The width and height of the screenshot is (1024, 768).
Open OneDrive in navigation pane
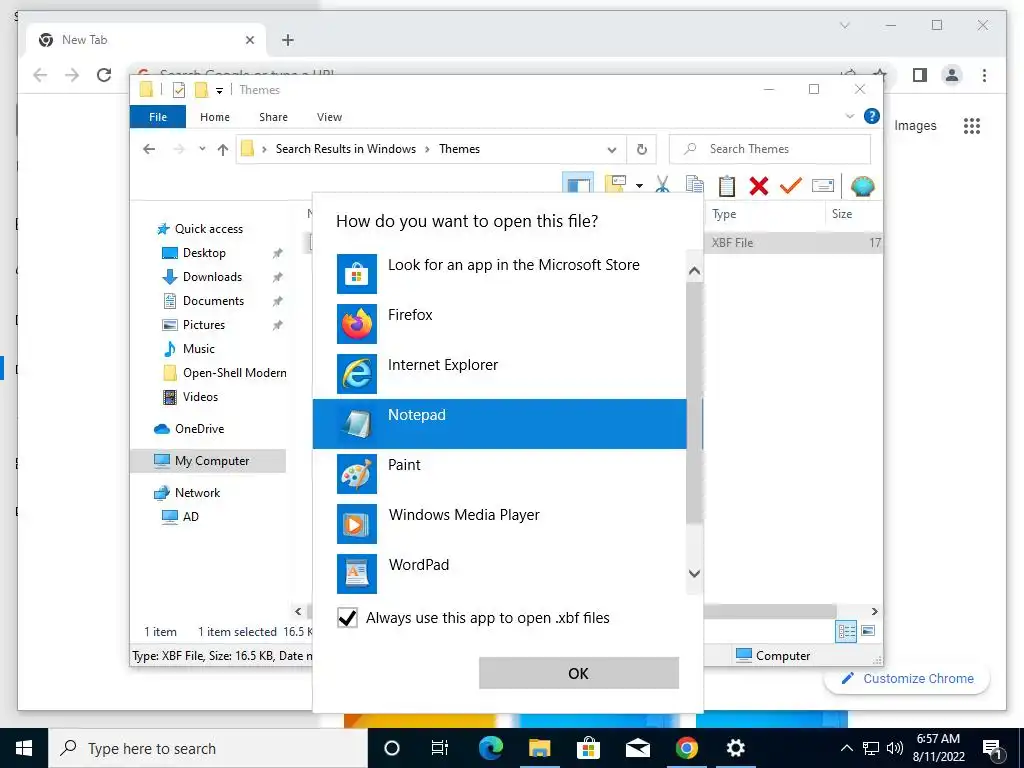(189, 429)
